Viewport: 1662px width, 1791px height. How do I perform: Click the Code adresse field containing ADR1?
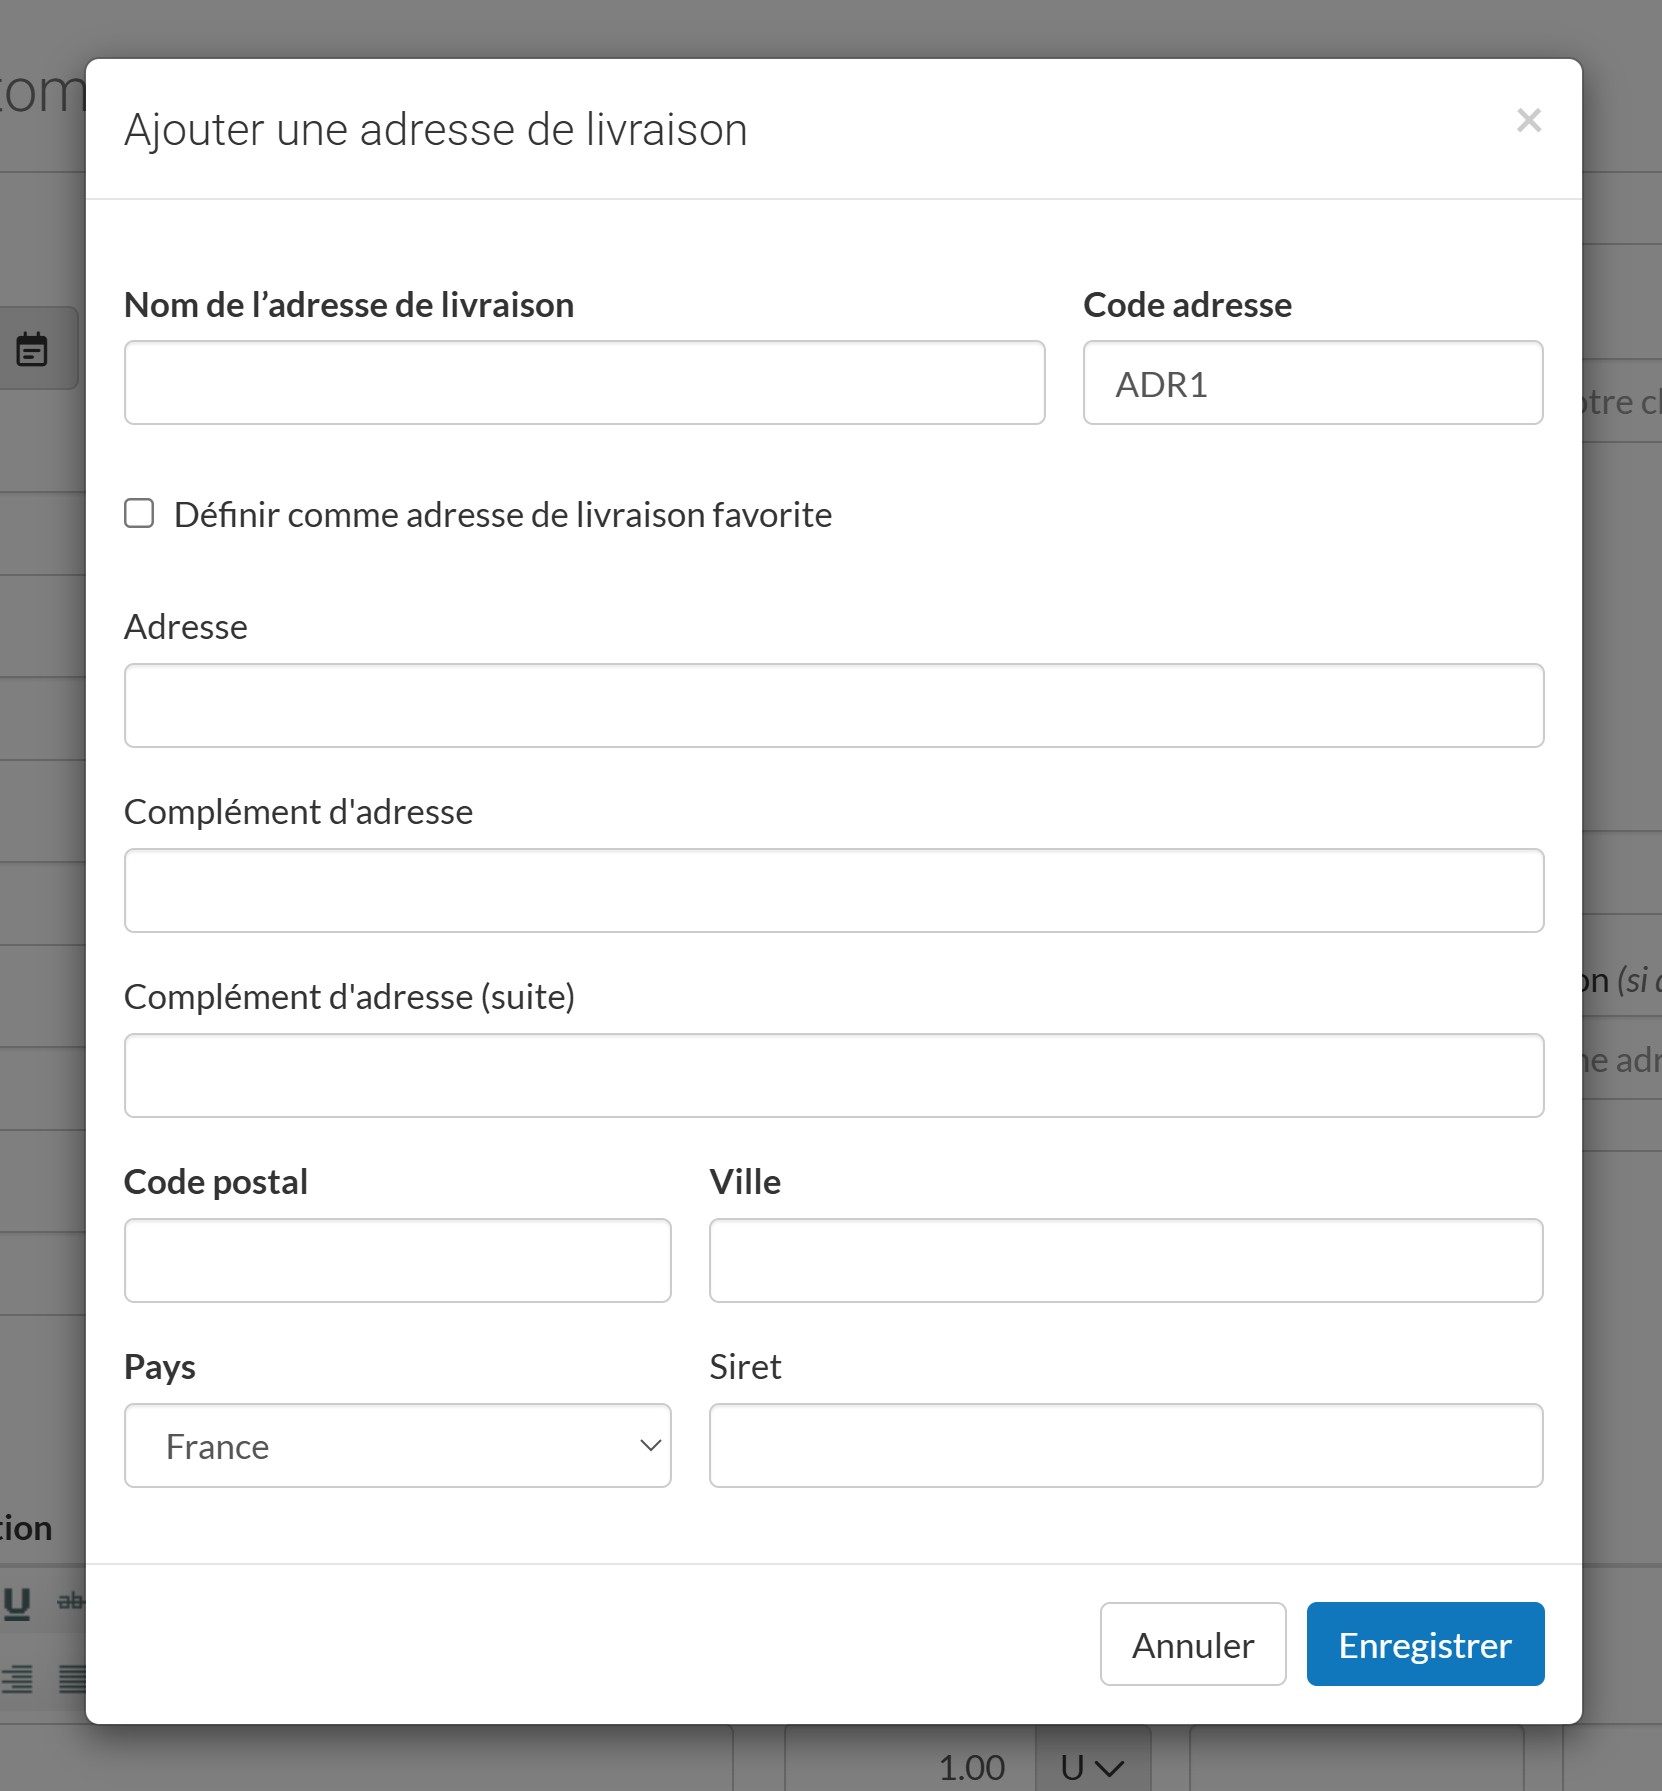[1312, 383]
